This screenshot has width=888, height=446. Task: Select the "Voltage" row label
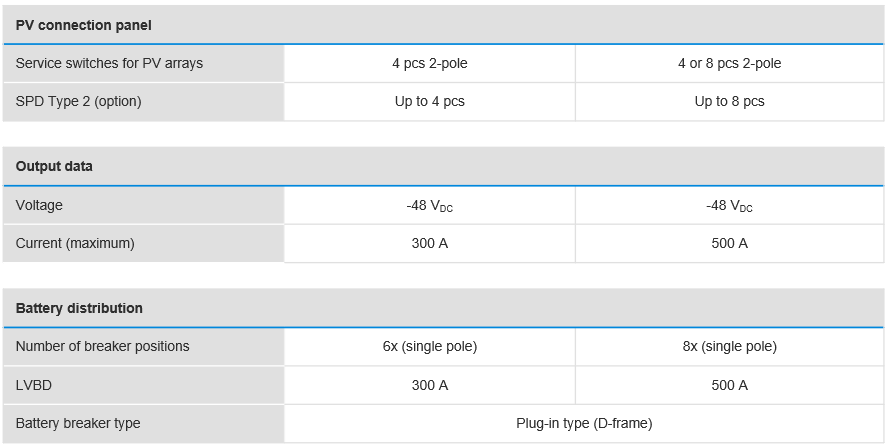tap(39, 205)
